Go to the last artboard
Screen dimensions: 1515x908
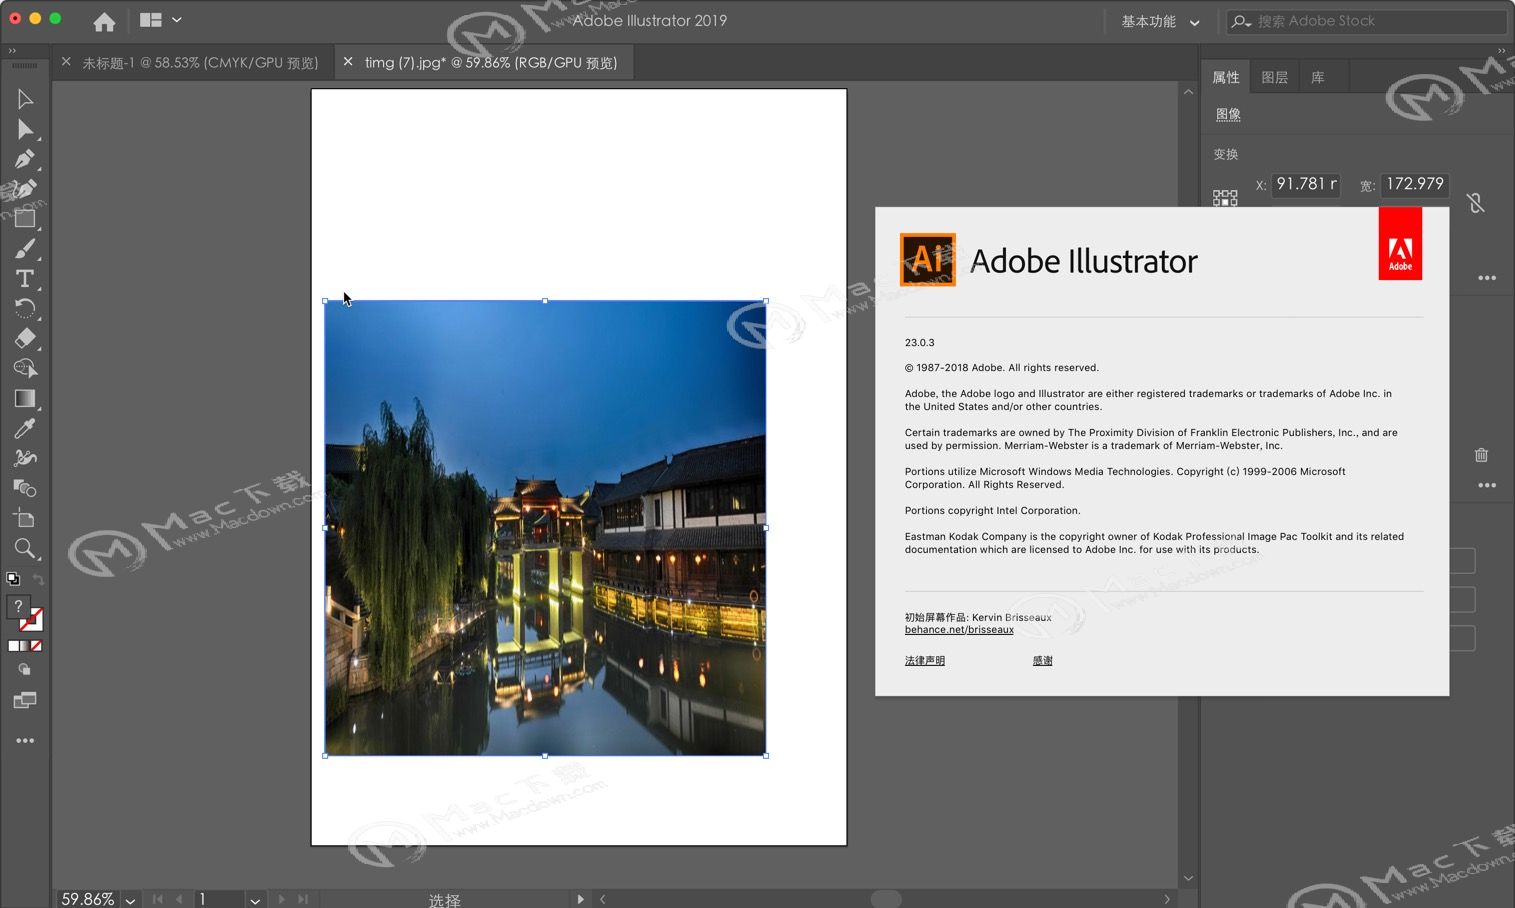(x=303, y=900)
